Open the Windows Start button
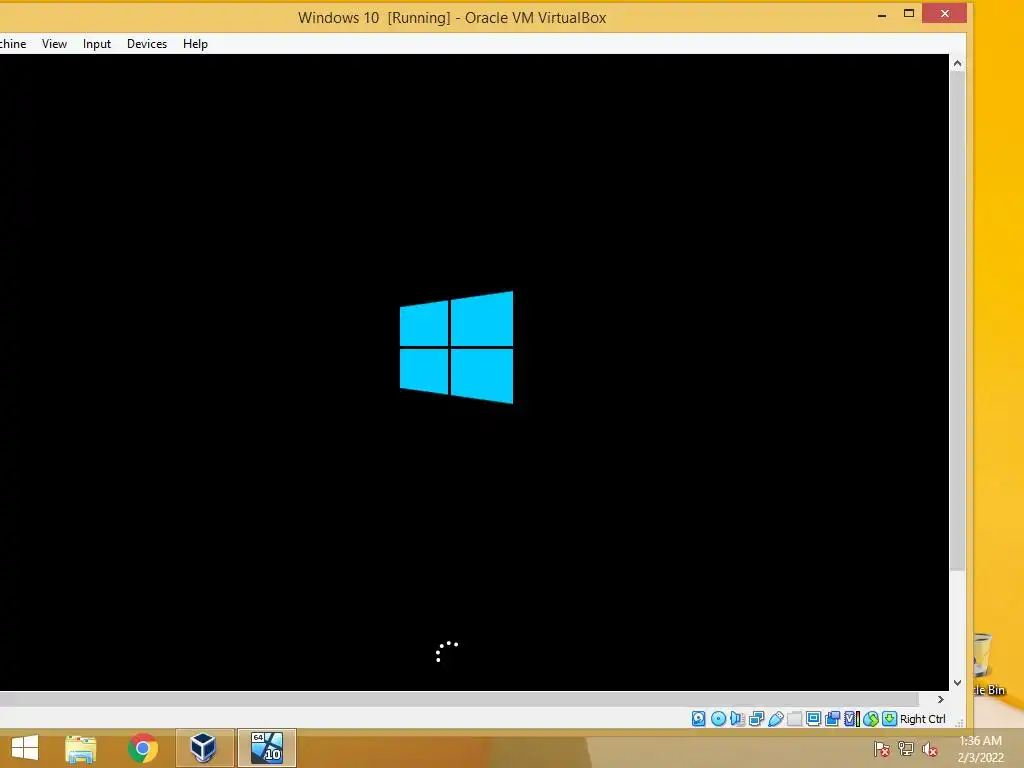Viewport: 1024px width, 768px height. click(x=25, y=748)
